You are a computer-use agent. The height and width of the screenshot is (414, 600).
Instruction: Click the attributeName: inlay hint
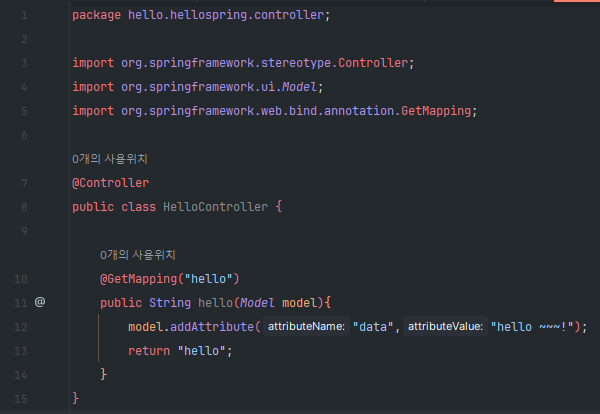(x=306, y=326)
